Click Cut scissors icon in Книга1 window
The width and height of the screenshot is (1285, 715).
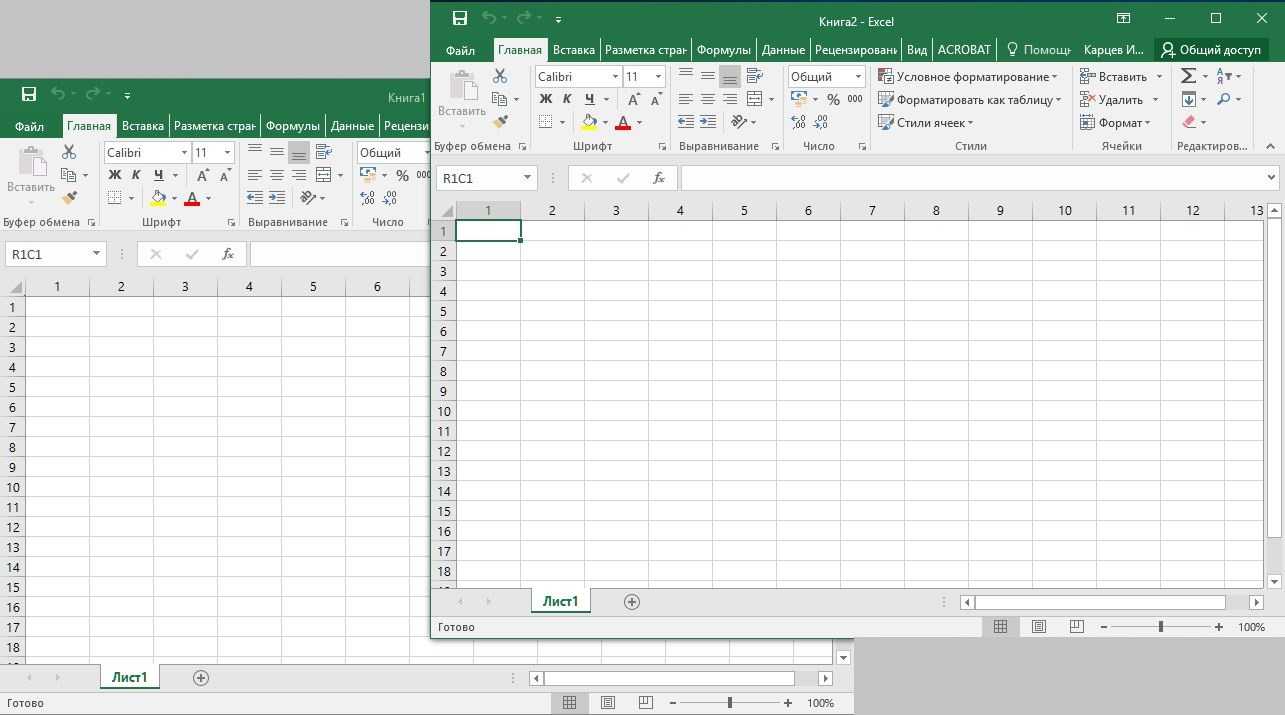pos(69,152)
